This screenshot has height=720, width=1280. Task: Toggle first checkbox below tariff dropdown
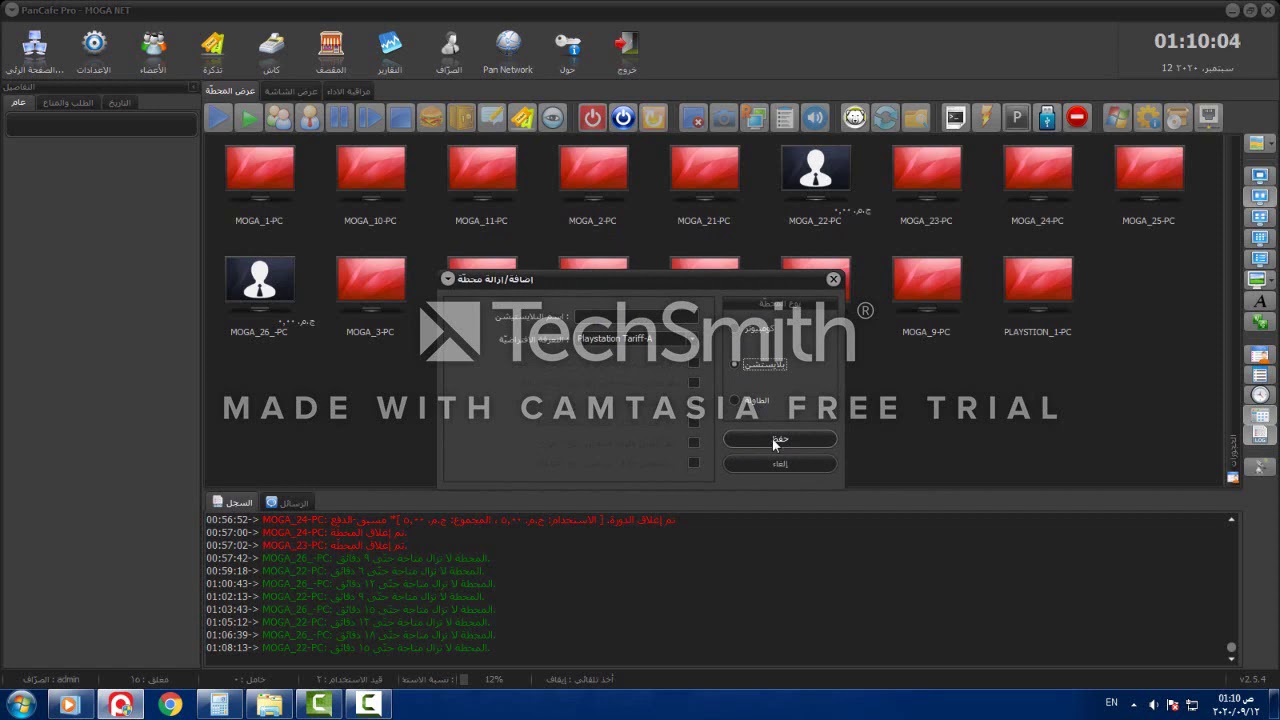pyautogui.click(x=694, y=362)
